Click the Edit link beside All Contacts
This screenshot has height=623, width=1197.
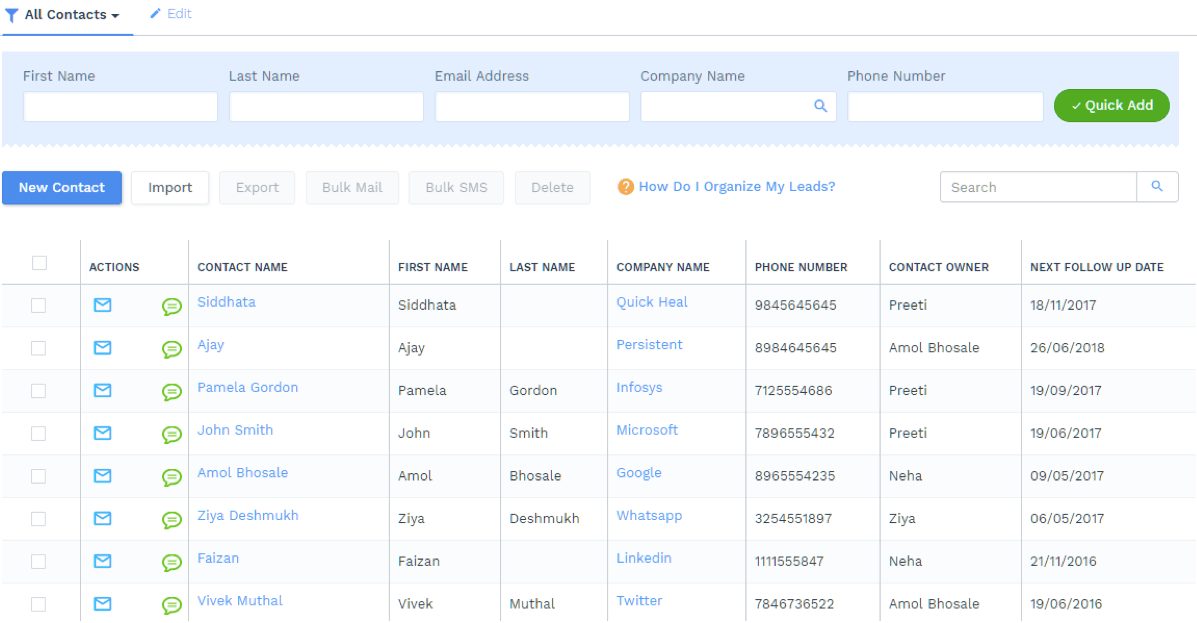coord(171,14)
